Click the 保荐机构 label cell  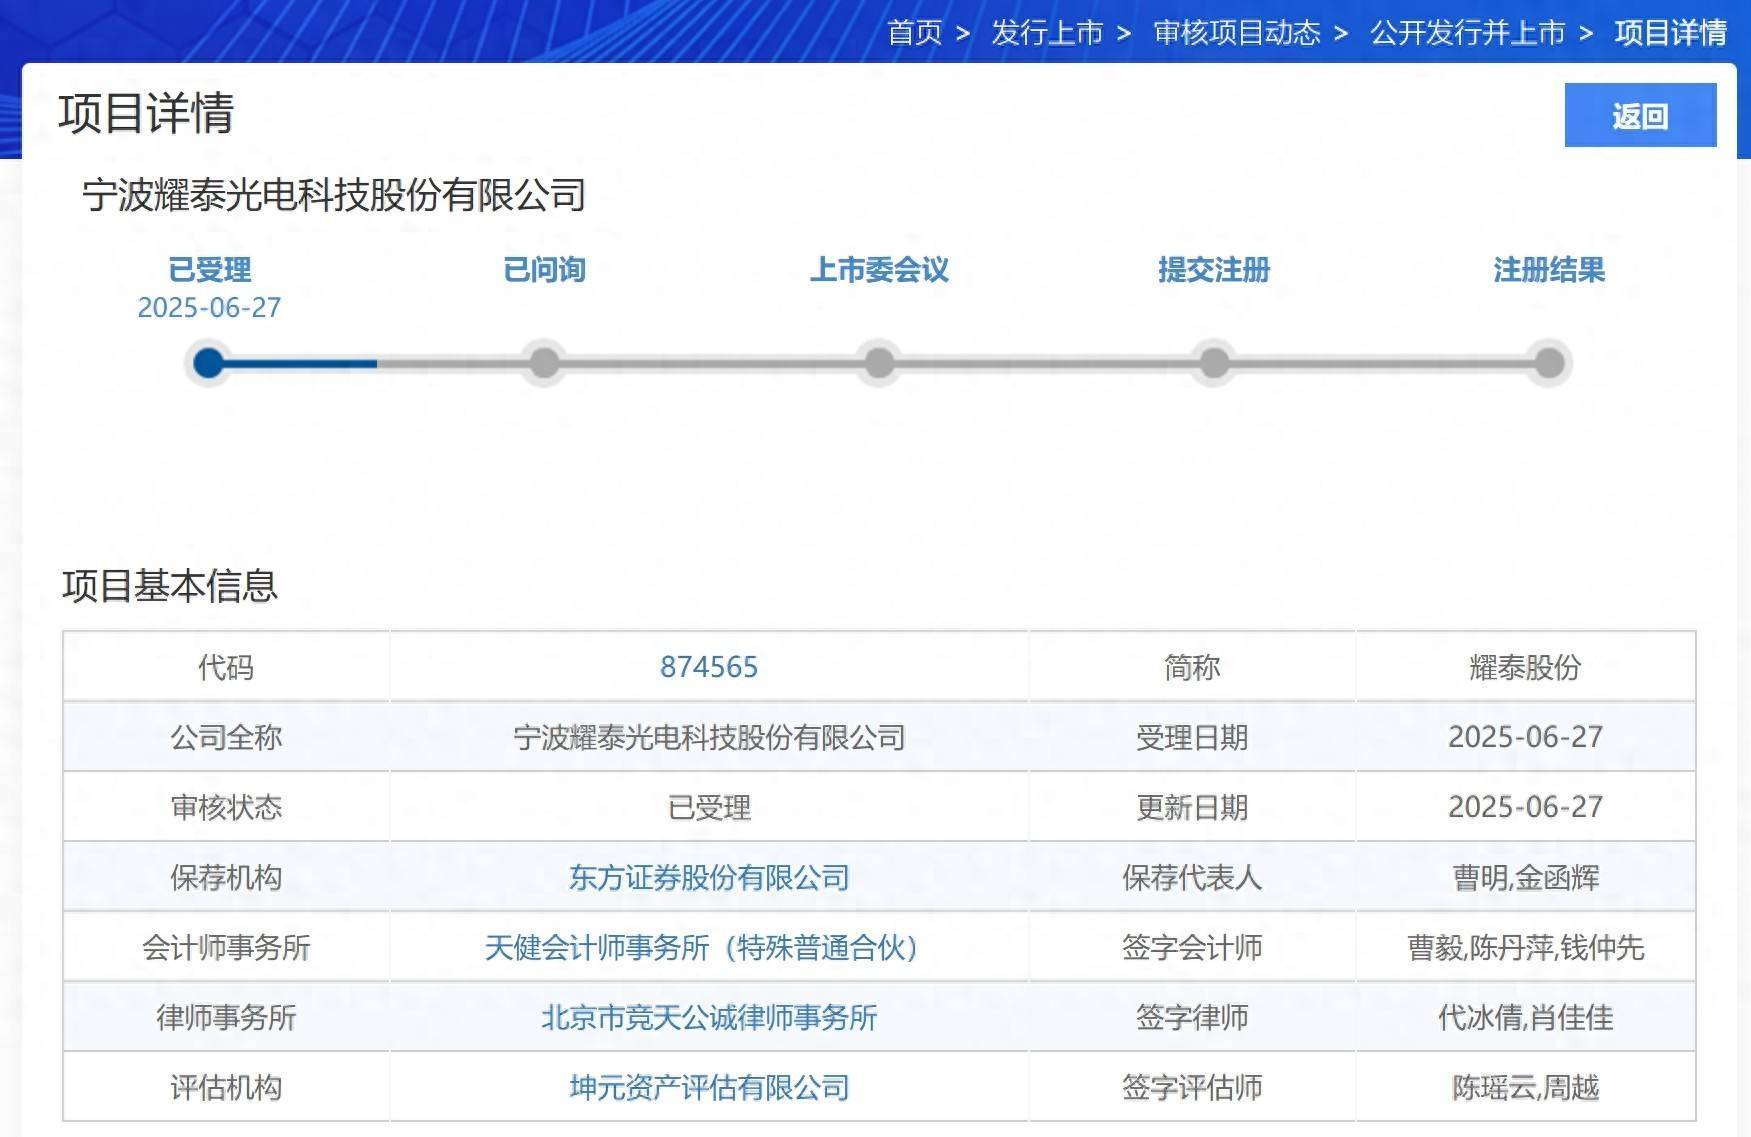[226, 877]
